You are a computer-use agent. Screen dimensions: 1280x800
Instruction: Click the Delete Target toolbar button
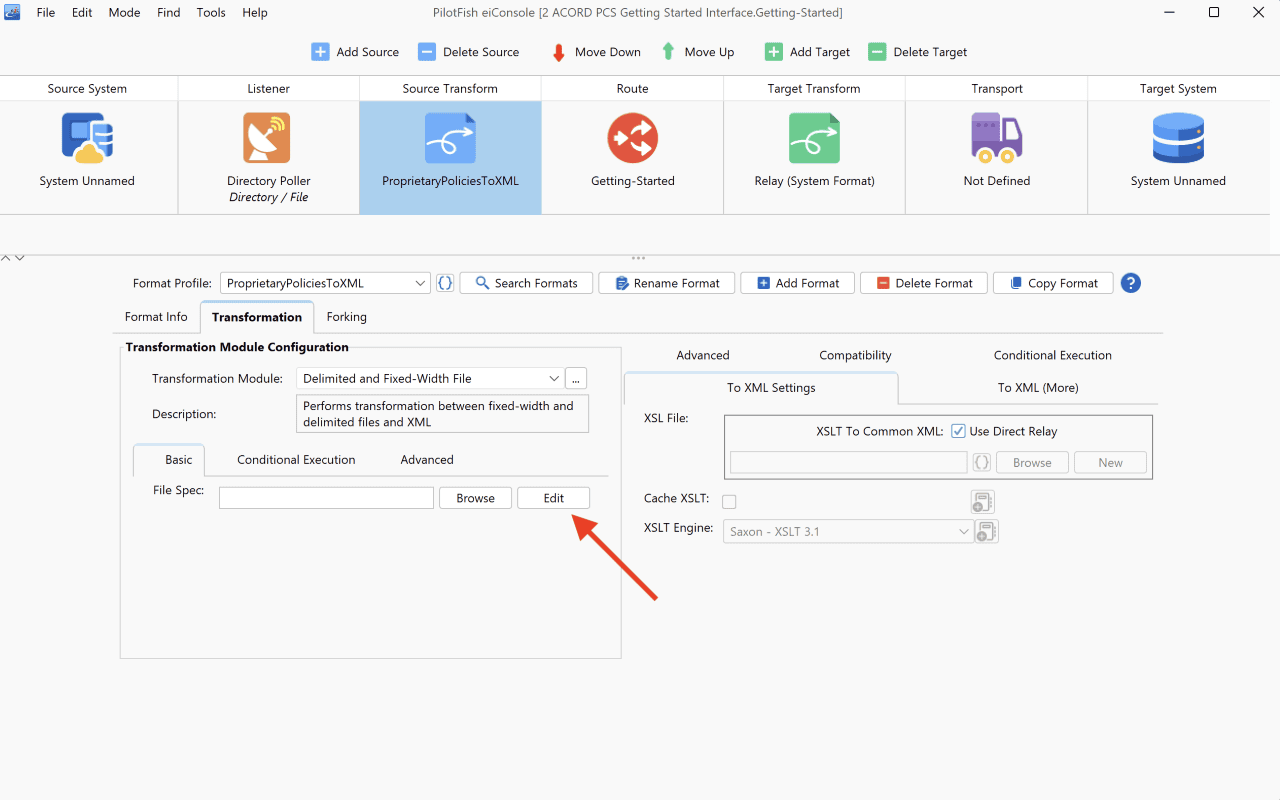pos(918,52)
